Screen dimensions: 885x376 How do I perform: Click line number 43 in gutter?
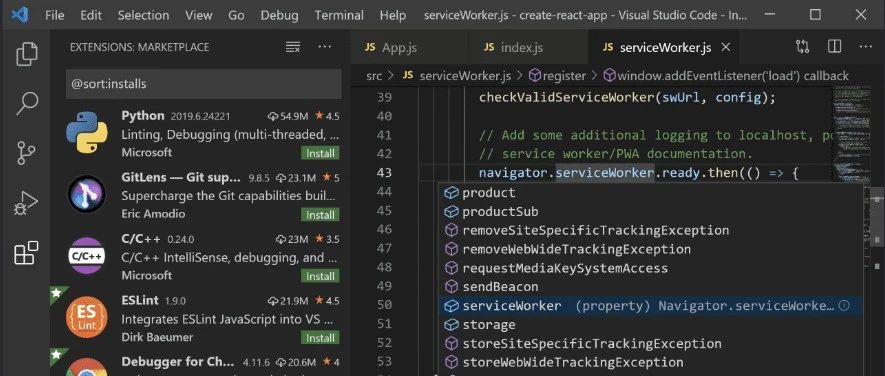pos(384,173)
